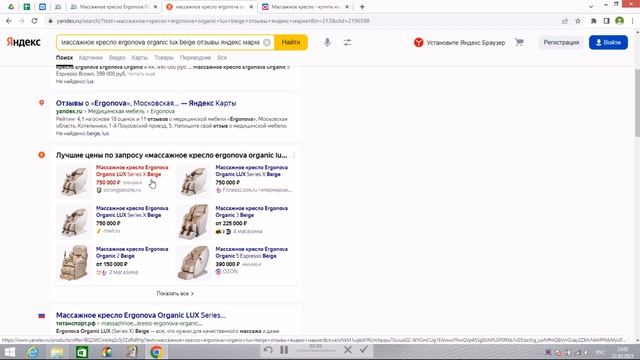Screen dimensions: 640x360
Task: Open the pinned blue calendar tab
Action: click(42, 7)
